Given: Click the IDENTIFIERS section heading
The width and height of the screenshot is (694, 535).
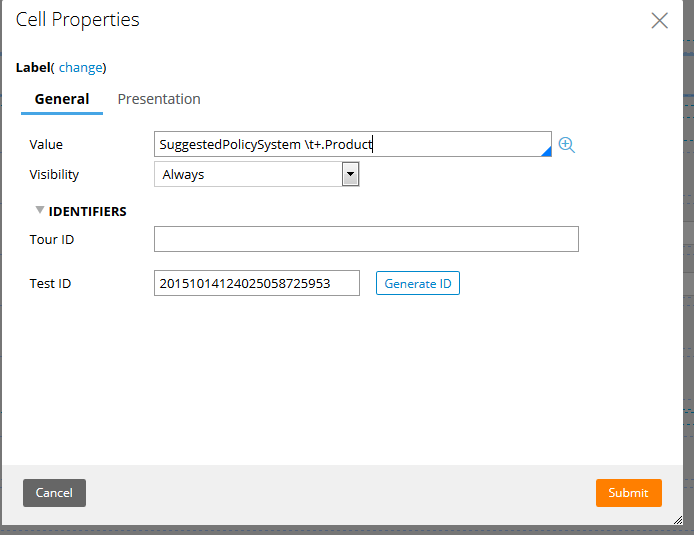Looking at the screenshot, I should pyautogui.click(x=87, y=212).
